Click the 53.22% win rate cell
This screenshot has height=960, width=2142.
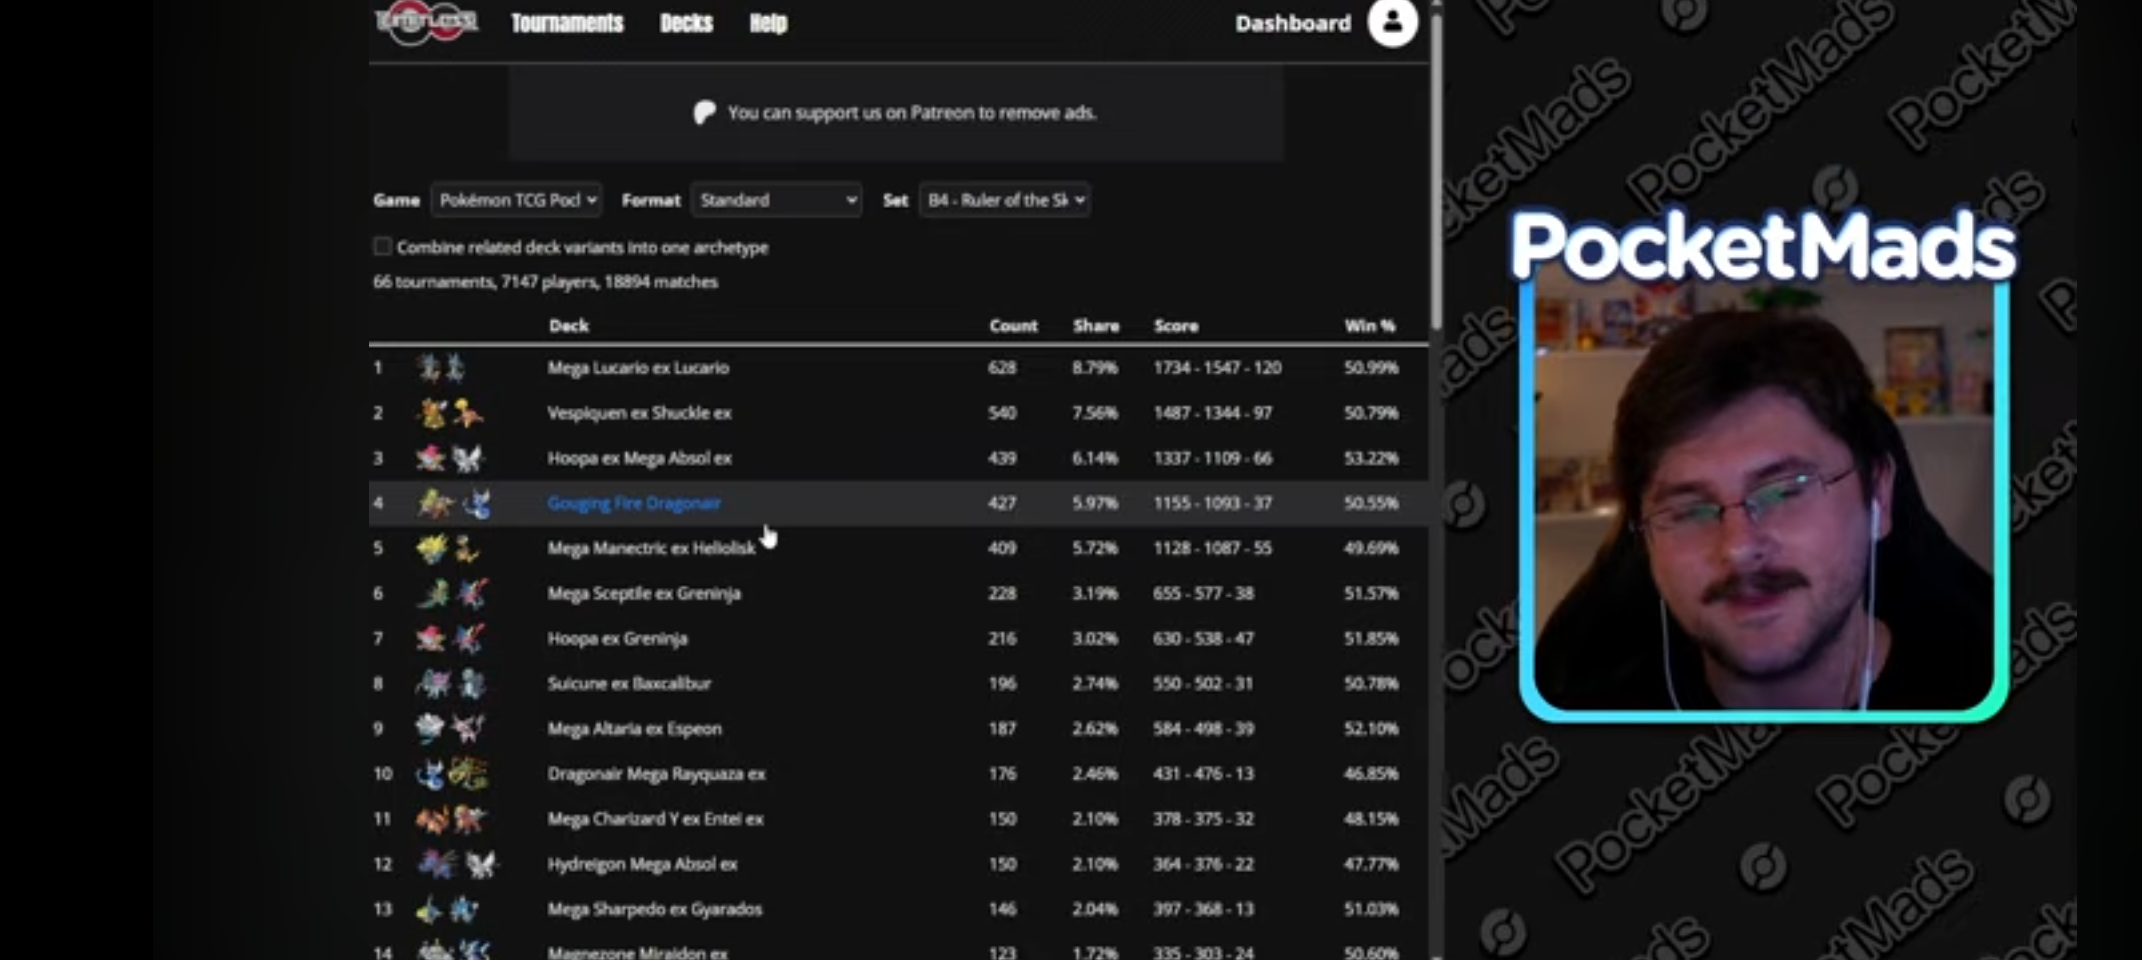(1371, 458)
